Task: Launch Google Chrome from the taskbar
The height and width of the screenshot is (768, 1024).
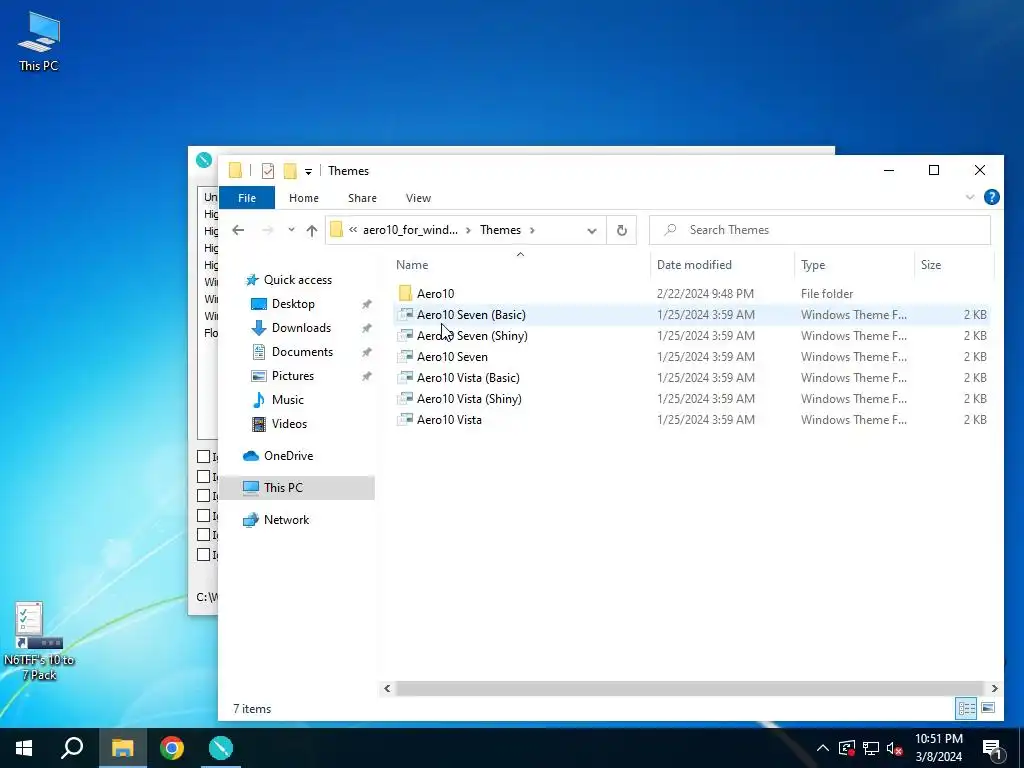Action: [x=172, y=748]
